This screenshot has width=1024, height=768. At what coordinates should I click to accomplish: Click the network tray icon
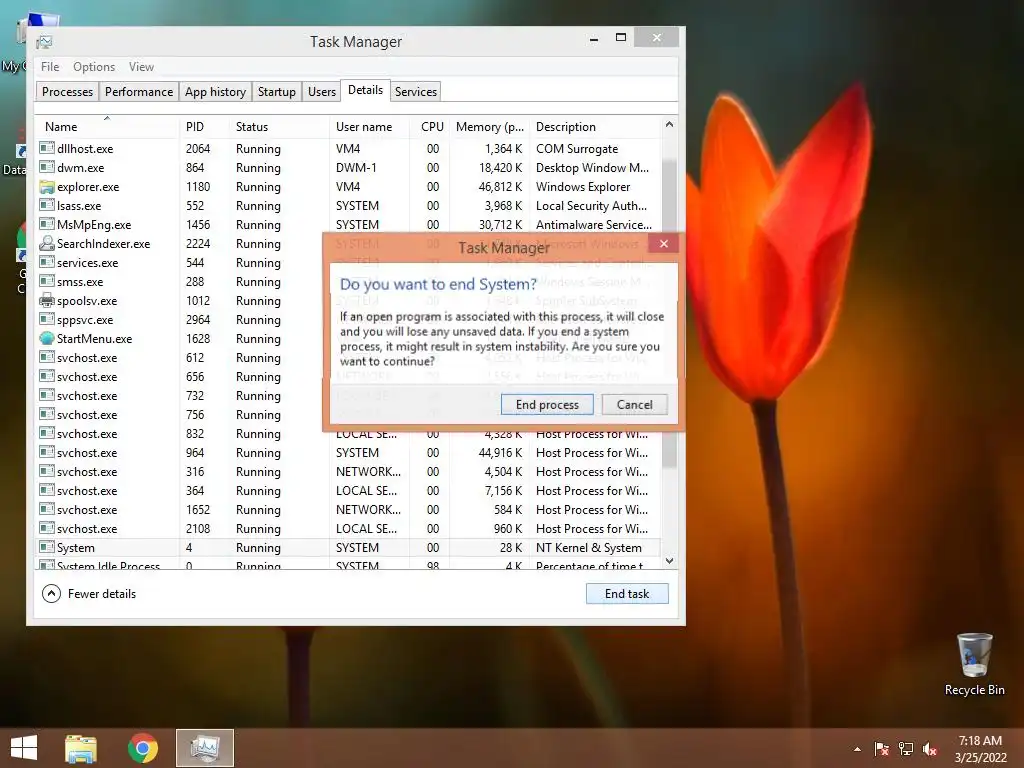coord(906,749)
